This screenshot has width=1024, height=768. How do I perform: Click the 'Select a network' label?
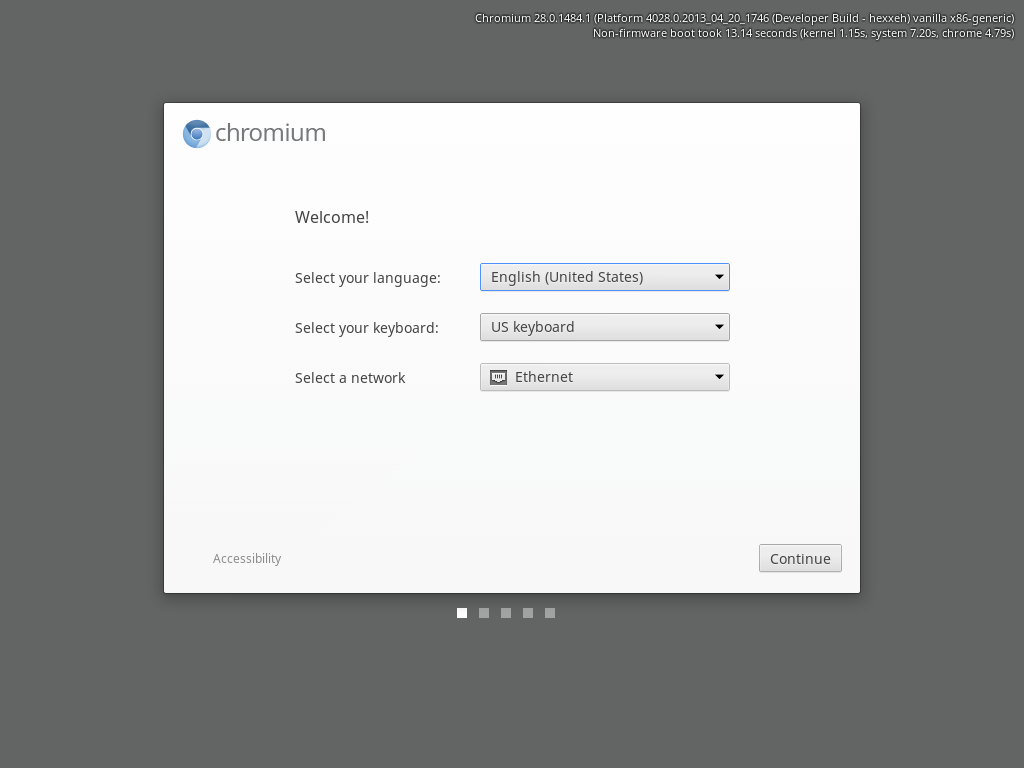tap(350, 378)
